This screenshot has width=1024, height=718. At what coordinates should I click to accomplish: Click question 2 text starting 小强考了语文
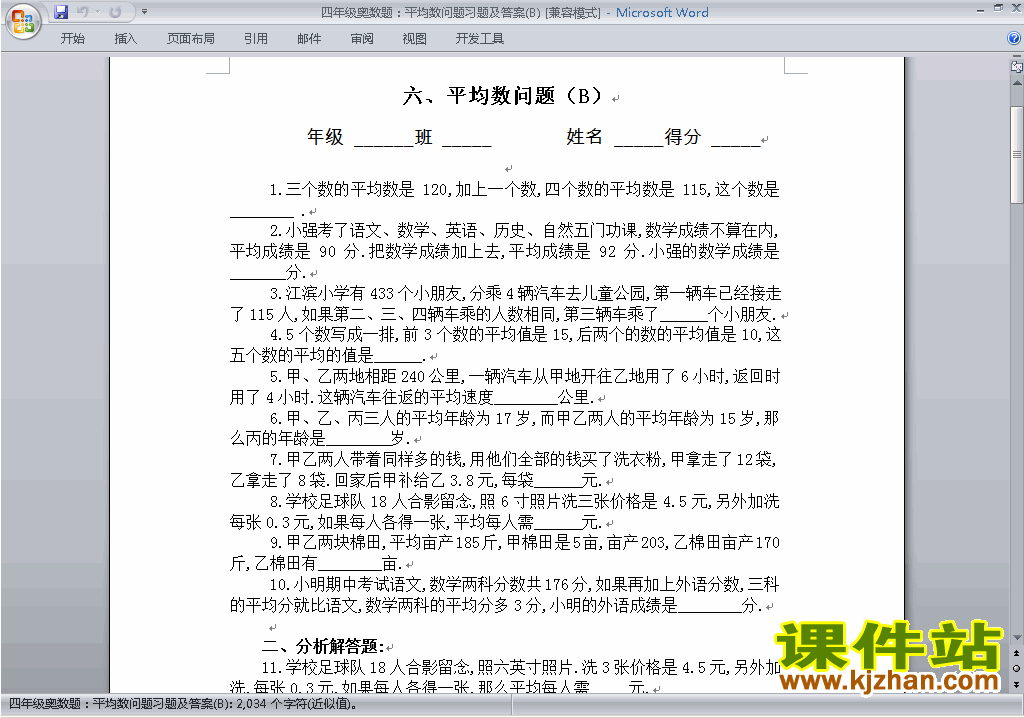[505, 251]
